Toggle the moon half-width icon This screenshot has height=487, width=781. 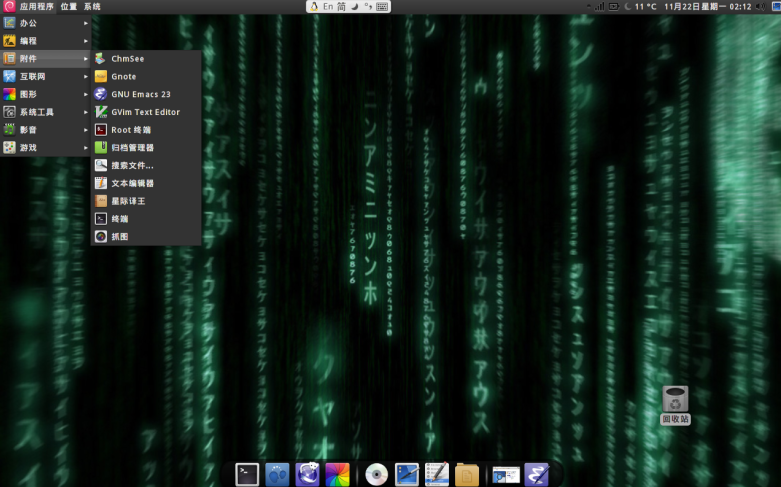pyautogui.click(x=355, y=6)
